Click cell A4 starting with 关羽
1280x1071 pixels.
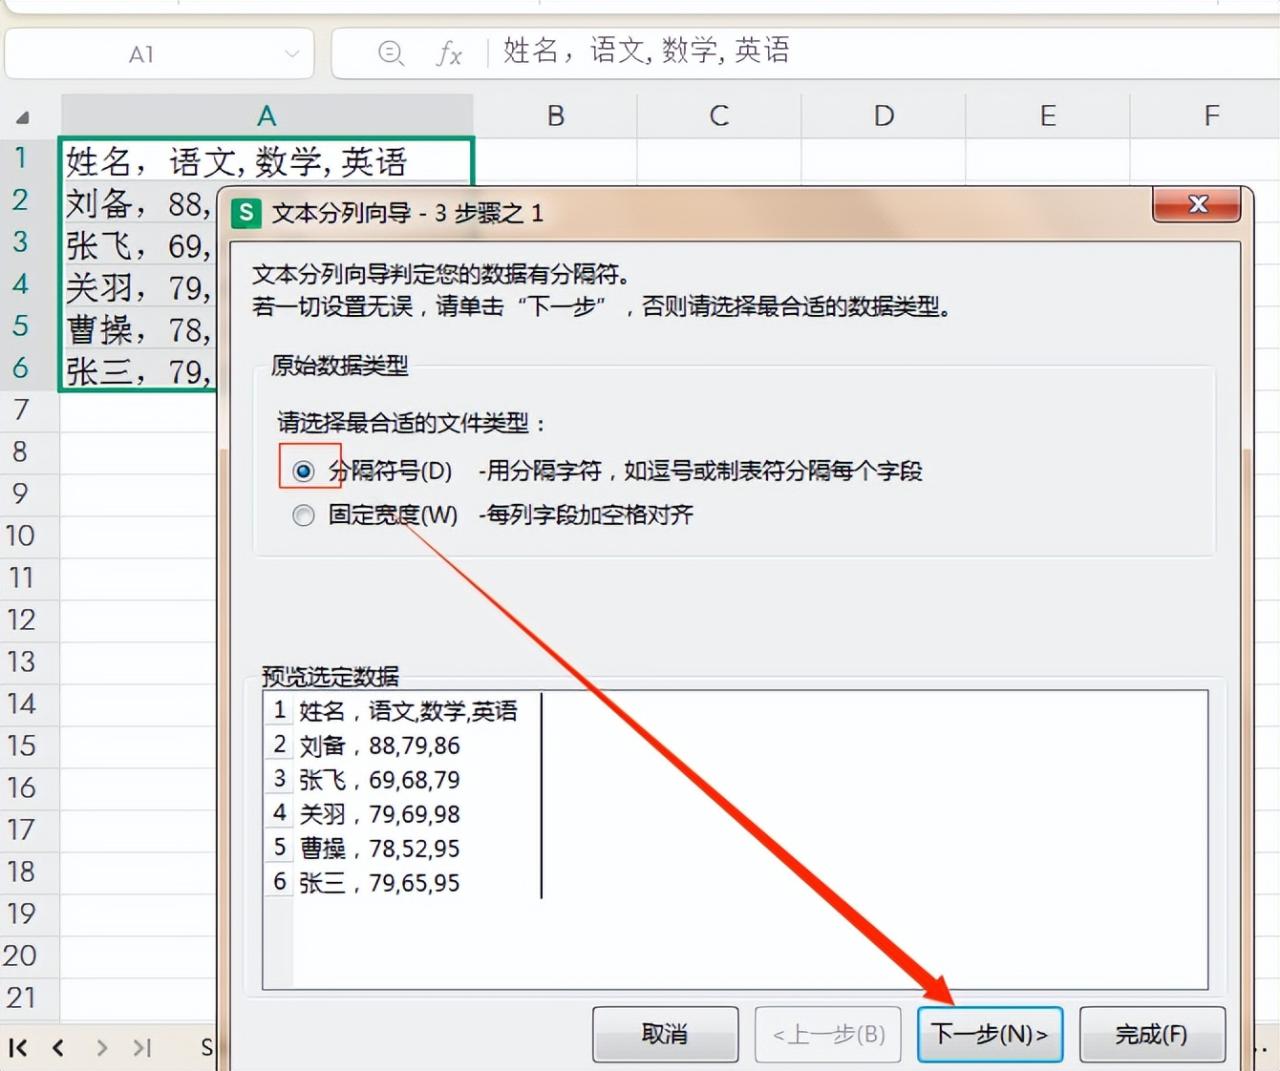[x=139, y=287]
